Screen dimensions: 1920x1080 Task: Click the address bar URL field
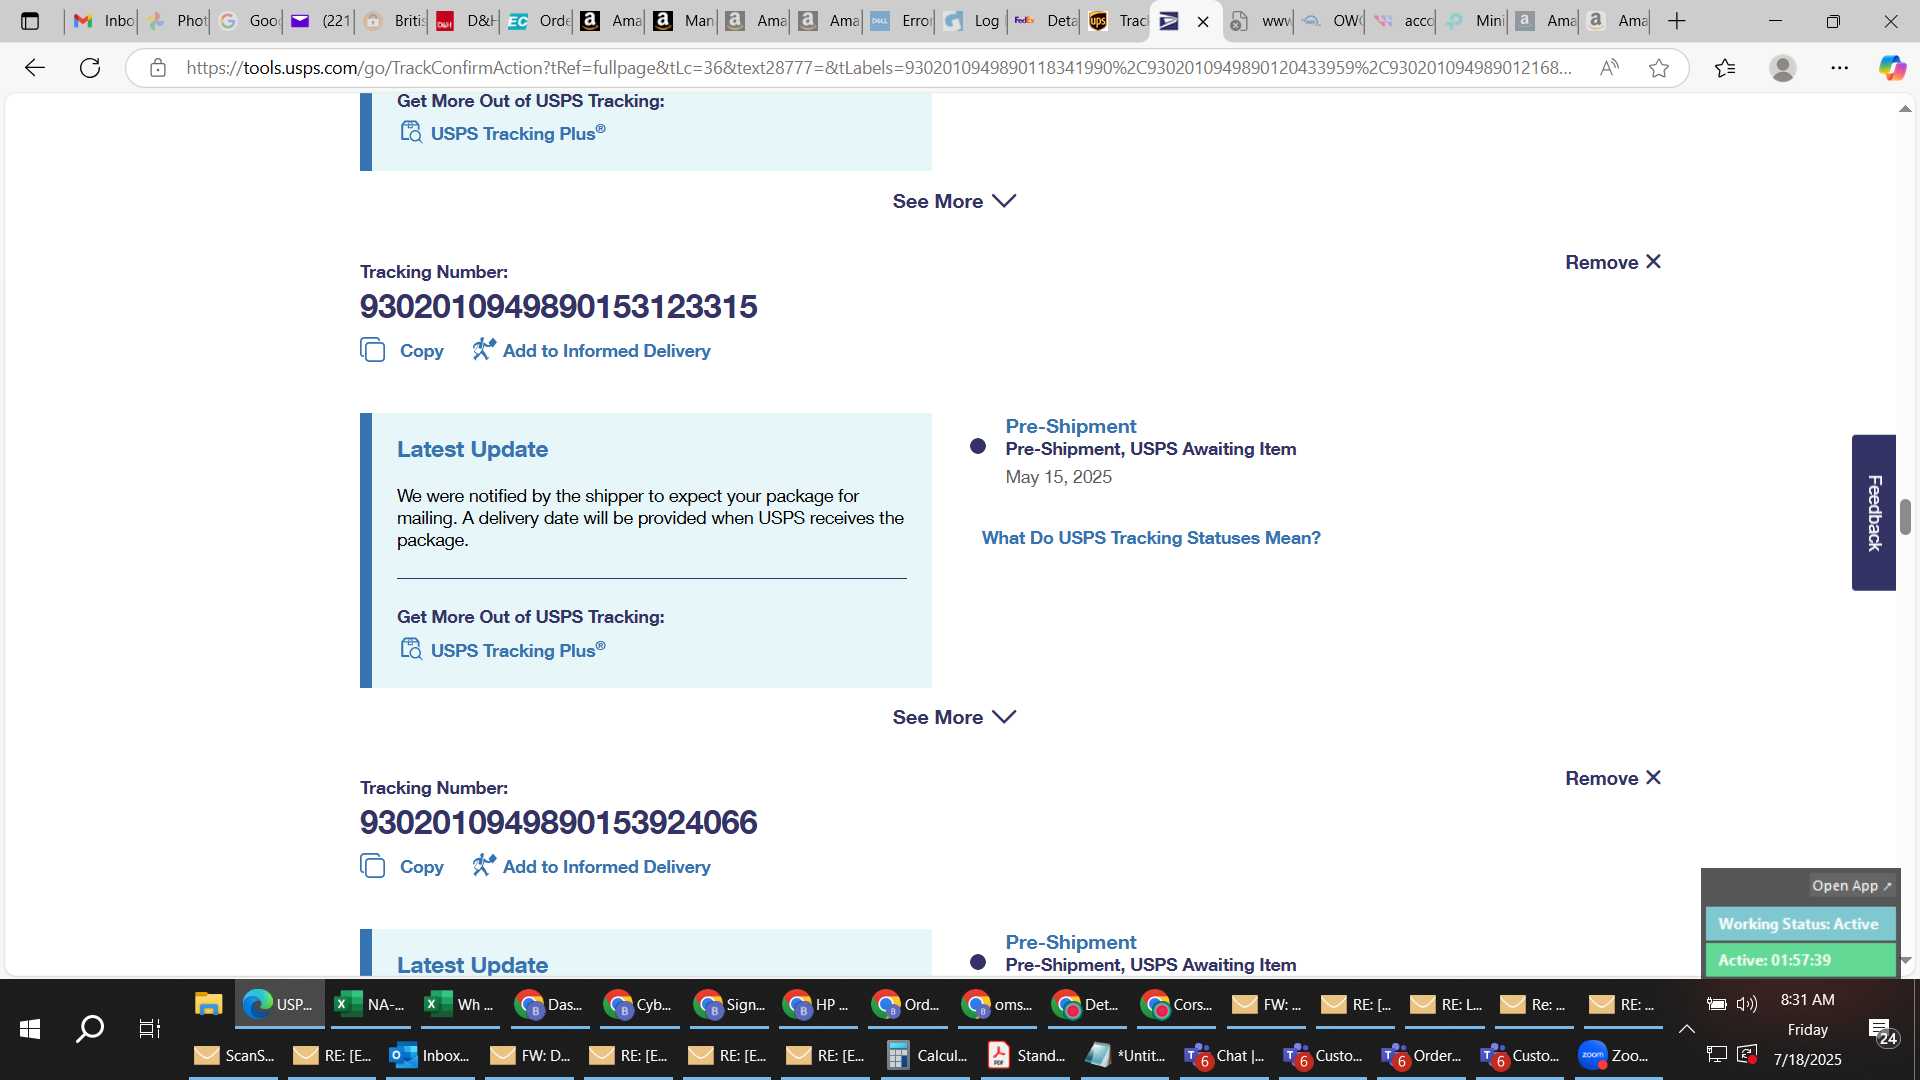(x=878, y=68)
